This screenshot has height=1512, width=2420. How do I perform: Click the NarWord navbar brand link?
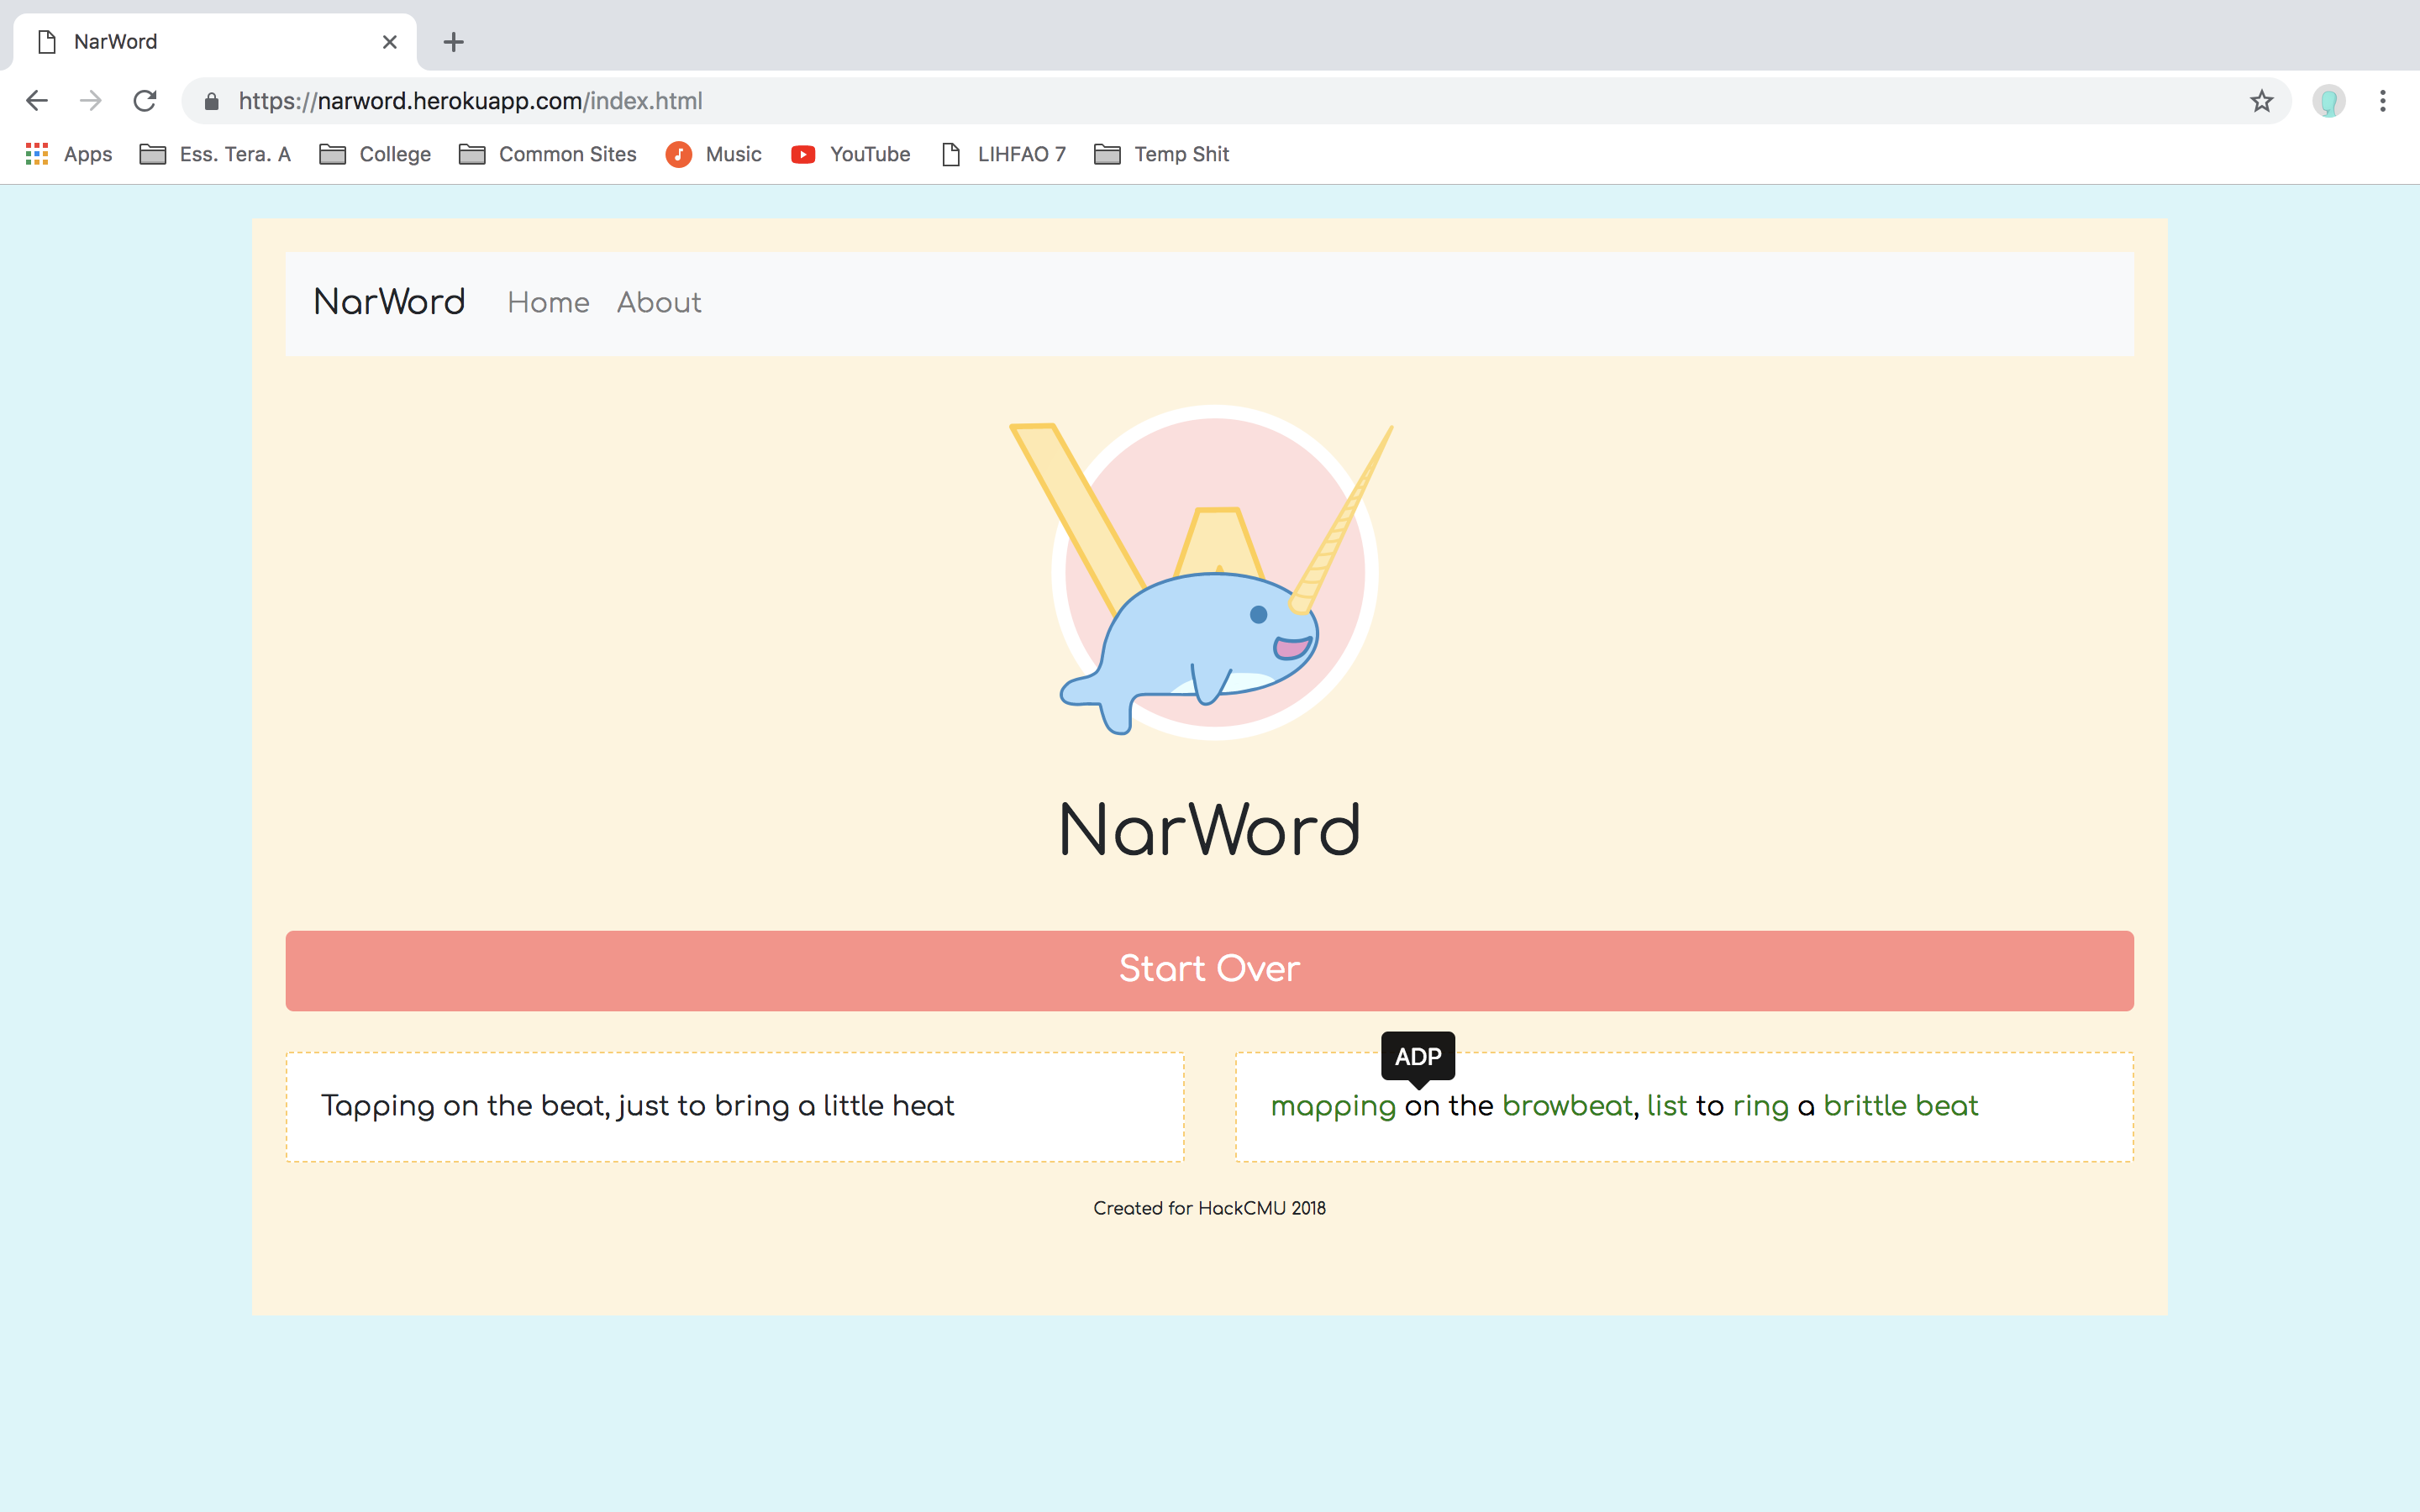pos(389,302)
